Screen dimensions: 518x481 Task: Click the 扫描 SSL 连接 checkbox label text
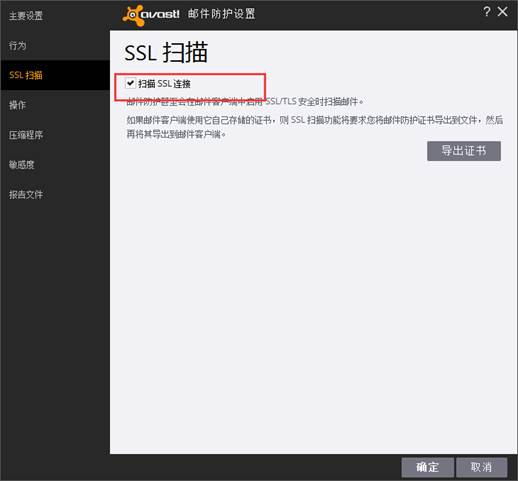point(164,84)
